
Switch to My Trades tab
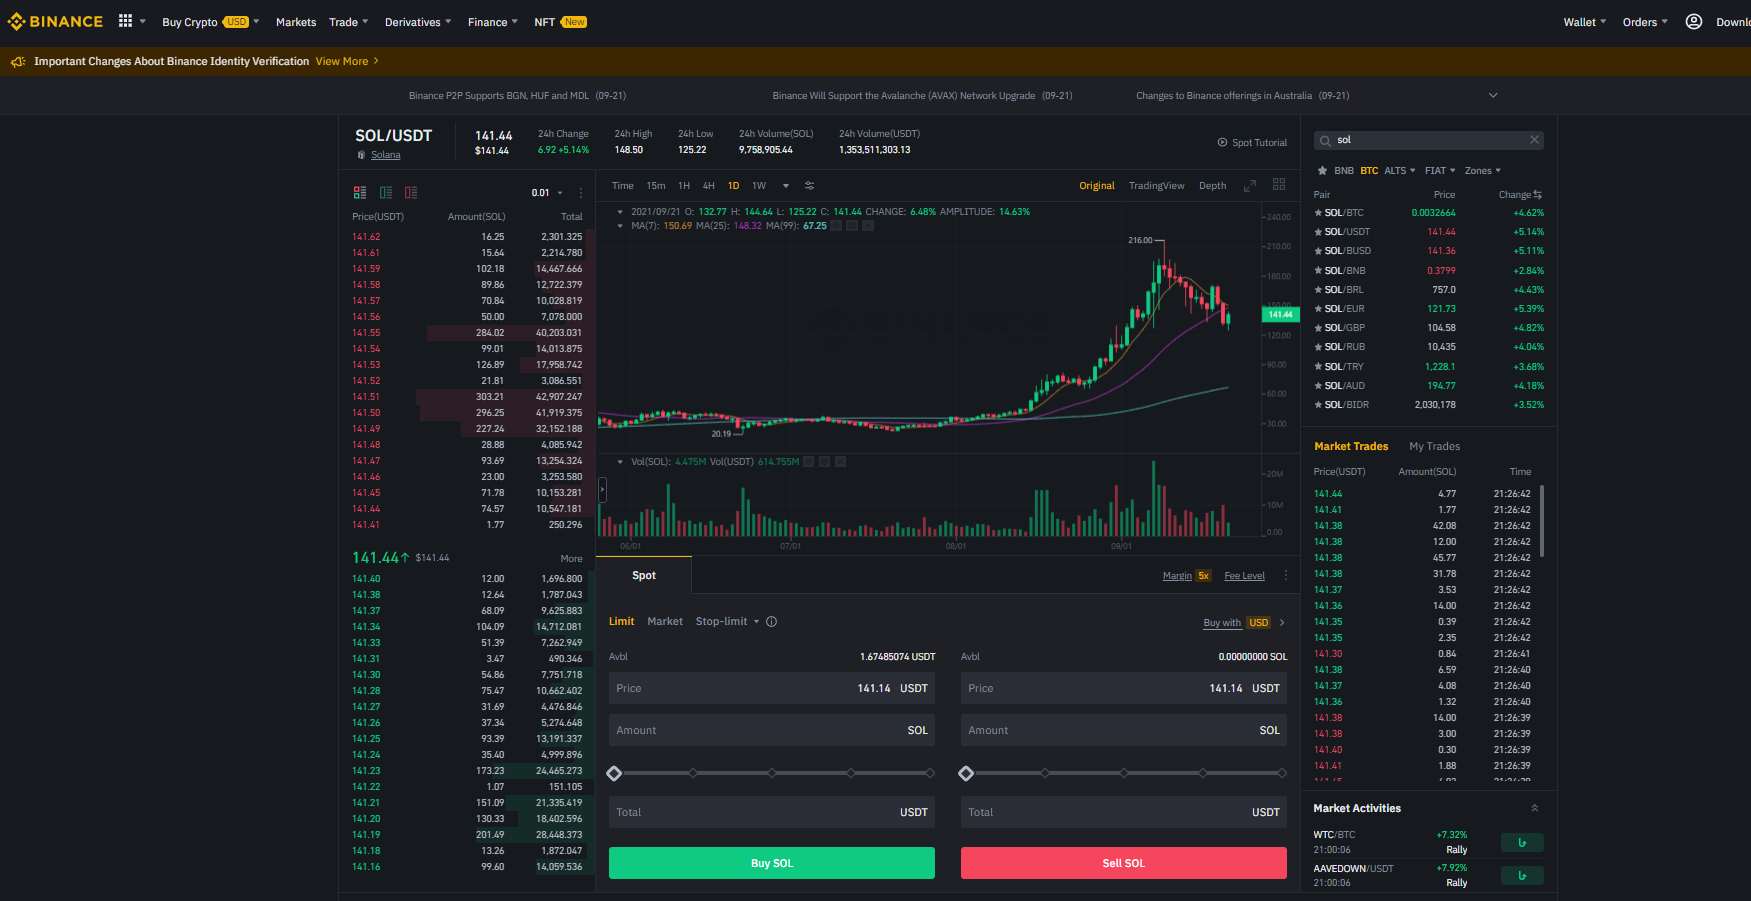click(1434, 446)
